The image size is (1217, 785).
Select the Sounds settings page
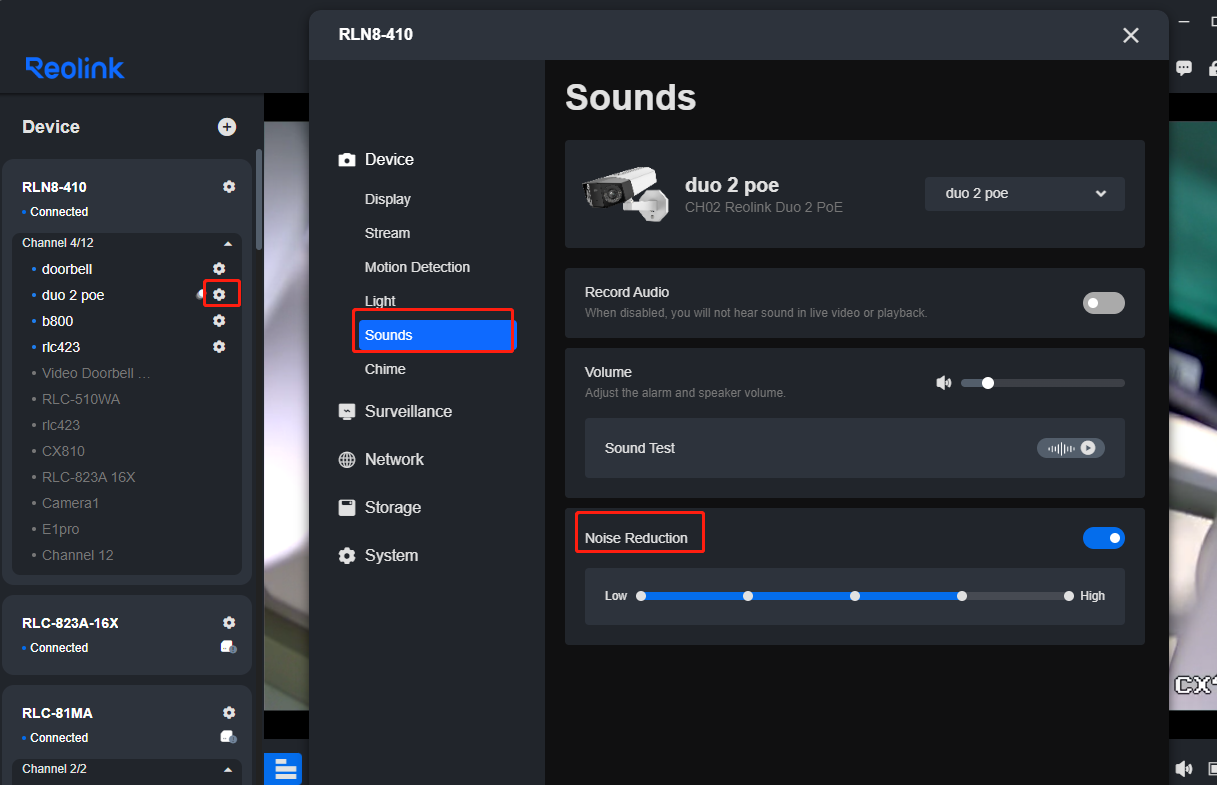tap(437, 335)
